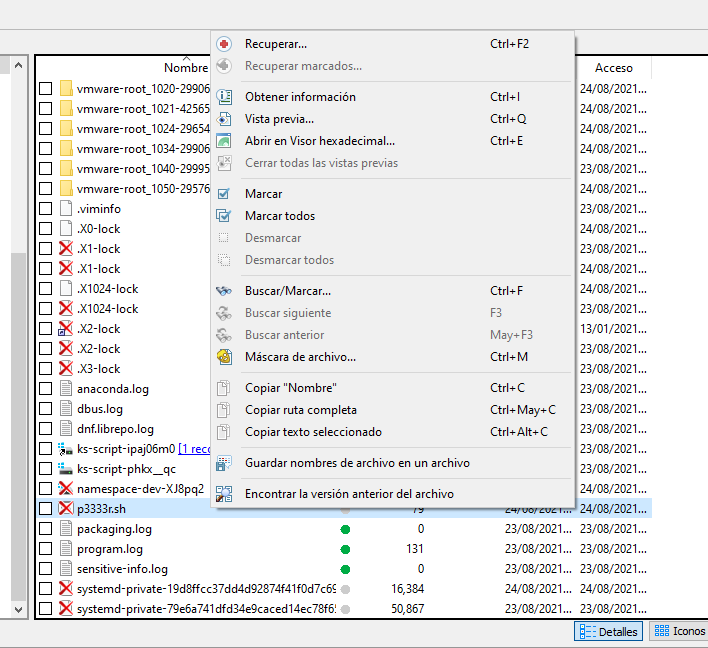The height and width of the screenshot is (648, 708).
Task: Click the Obtener información icon
Action: (x=225, y=97)
